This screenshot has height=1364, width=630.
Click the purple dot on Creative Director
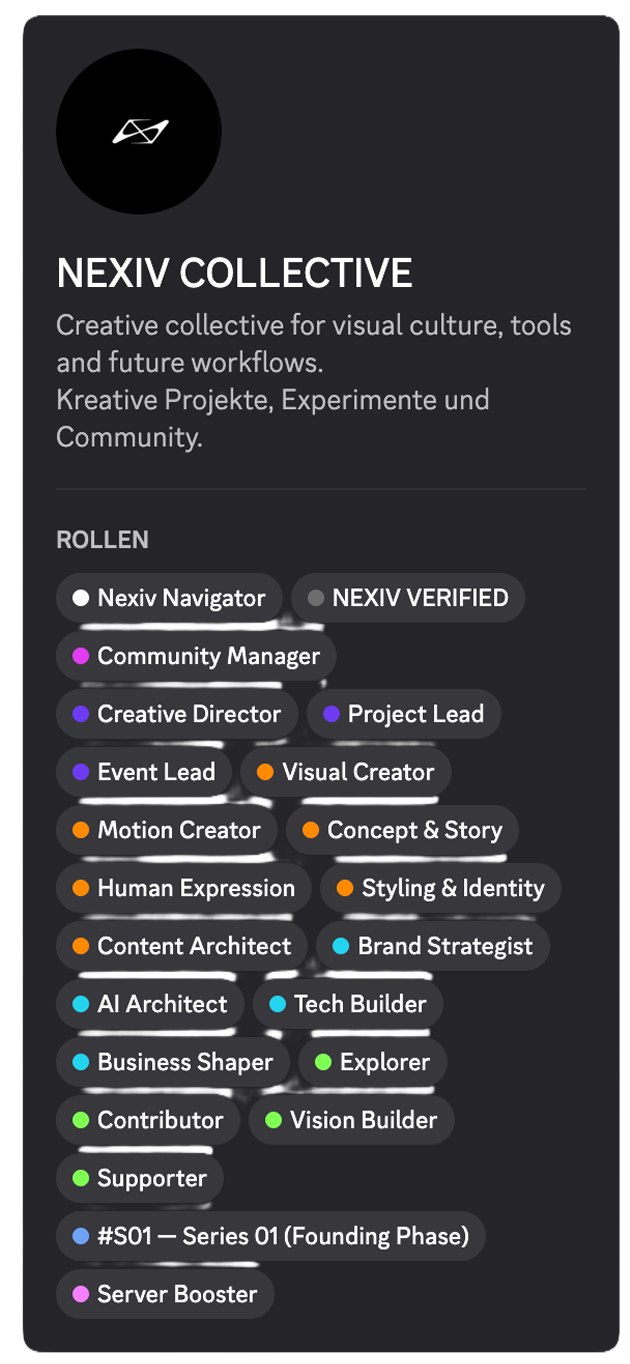tap(81, 714)
